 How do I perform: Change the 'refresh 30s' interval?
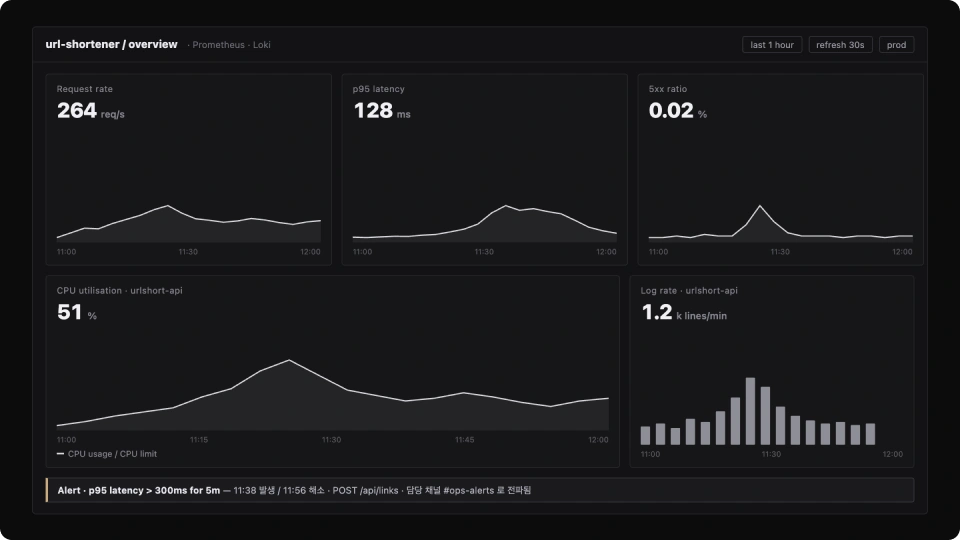tap(840, 45)
